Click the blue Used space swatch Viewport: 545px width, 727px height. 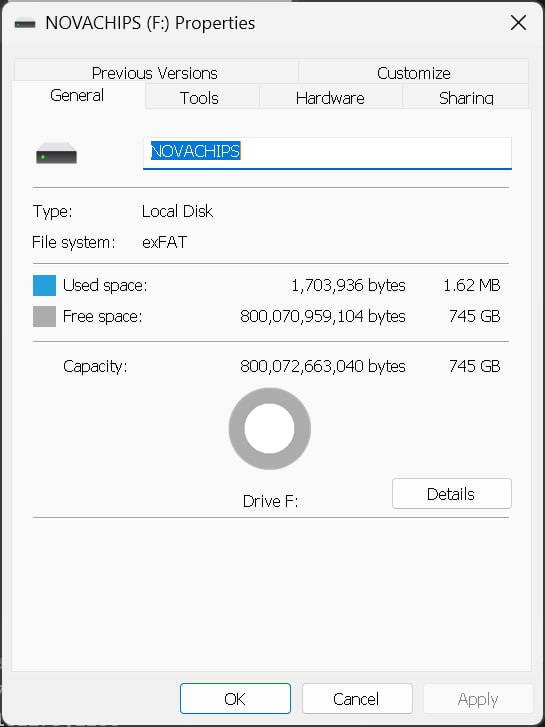click(45, 285)
